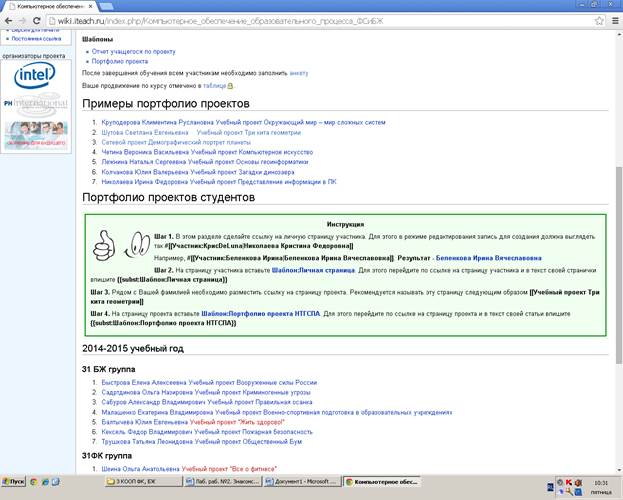Click the cartoon eyes image in Инструкция
The image size is (623, 500).
point(137,244)
